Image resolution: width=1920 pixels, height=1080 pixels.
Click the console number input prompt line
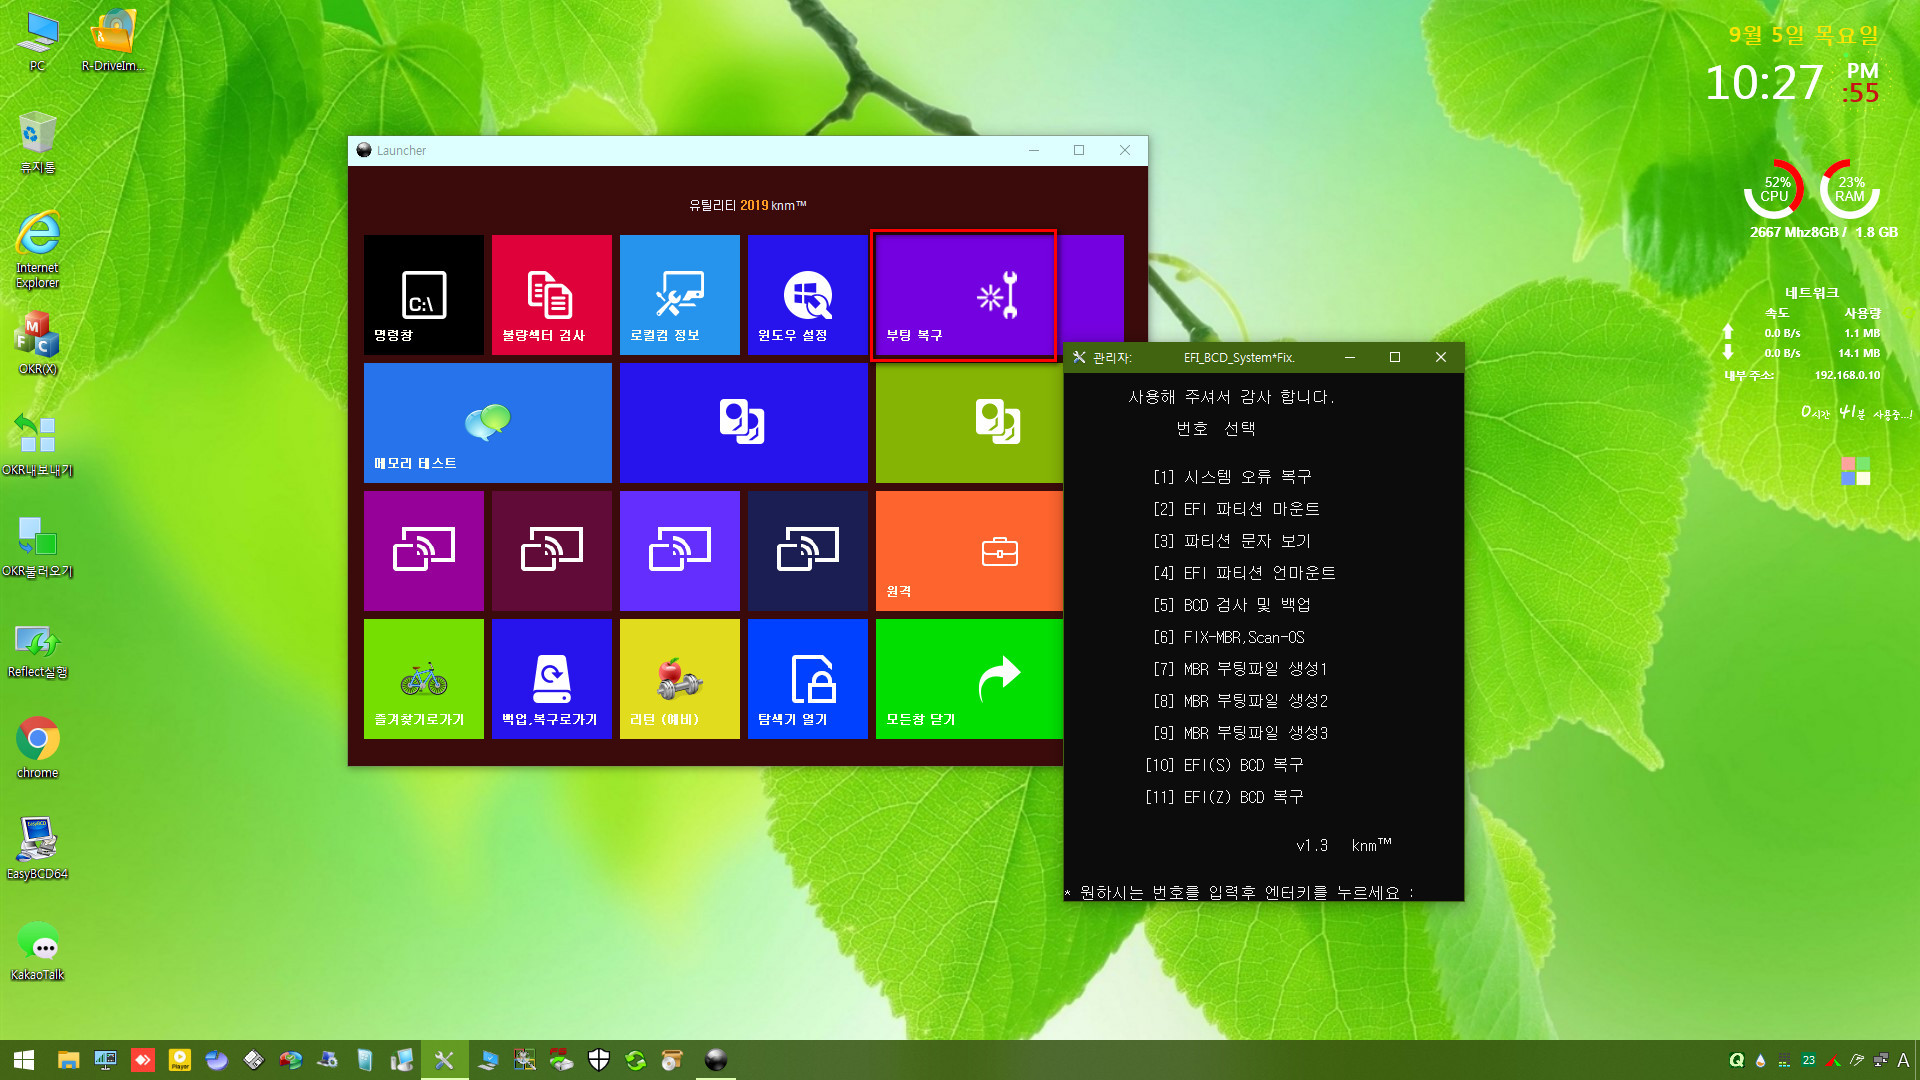[1240, 892]
